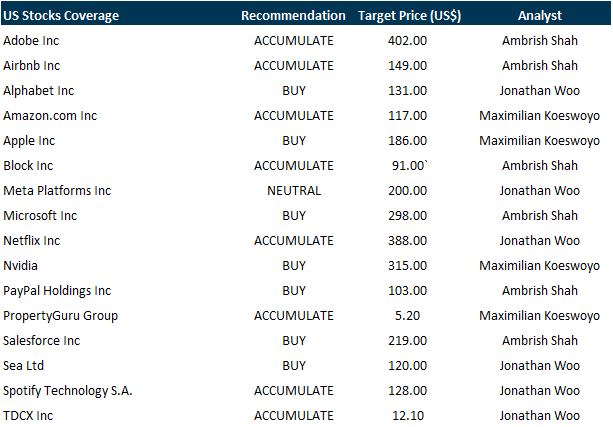Click the US Stocks Coverage column header
613x427 pixels.
click(61, 16)
